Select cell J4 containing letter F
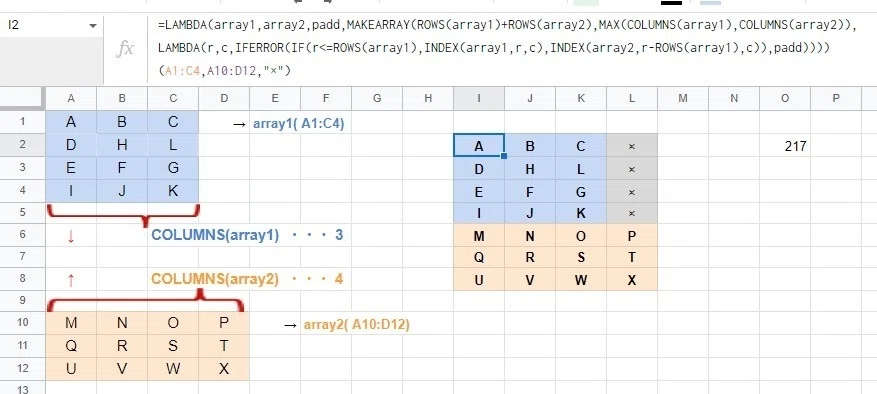This screenshot has width=877, height=394. point(530,191)
